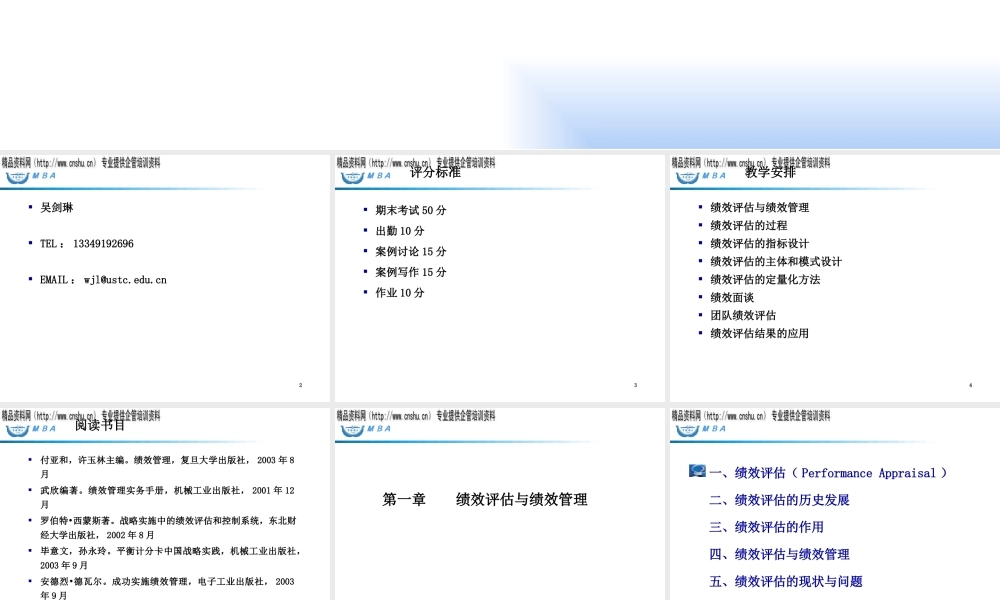1000x600 pixels.
Task: Select the 绩效评估与绩效管理 bullet in 教学安排
Action: pos(760,207)
